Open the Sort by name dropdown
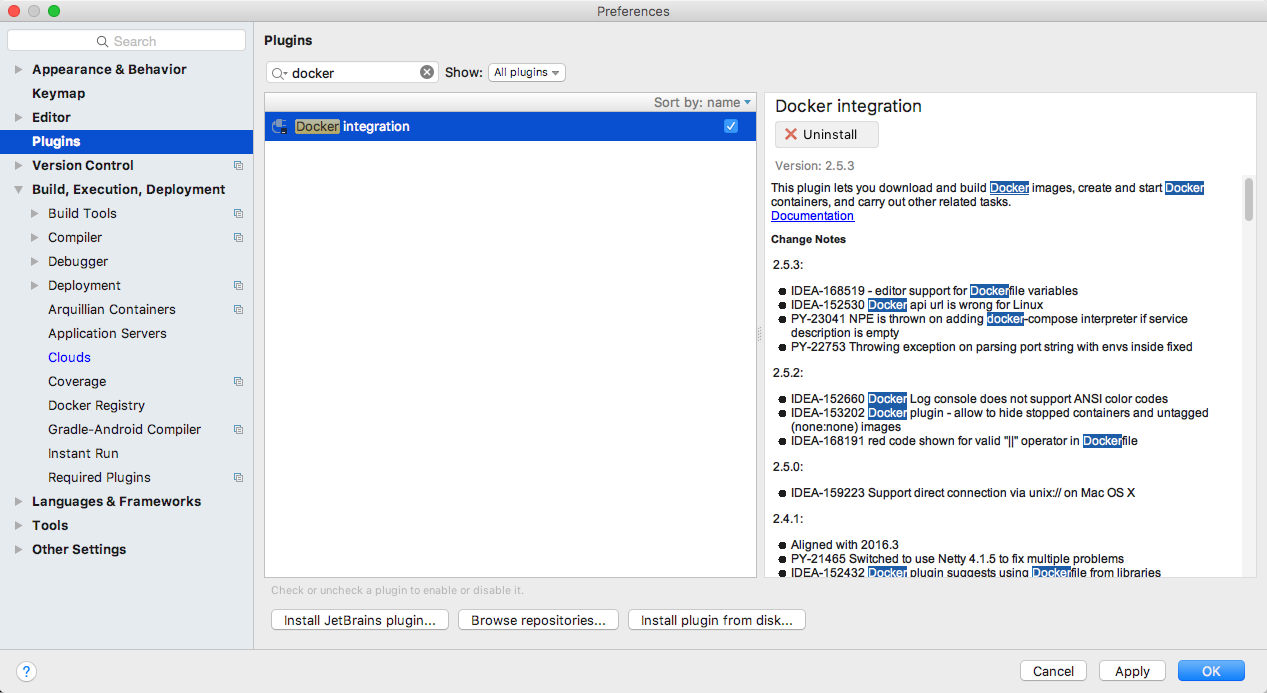Screen dimensions: 1267x693 pos(702,102)
